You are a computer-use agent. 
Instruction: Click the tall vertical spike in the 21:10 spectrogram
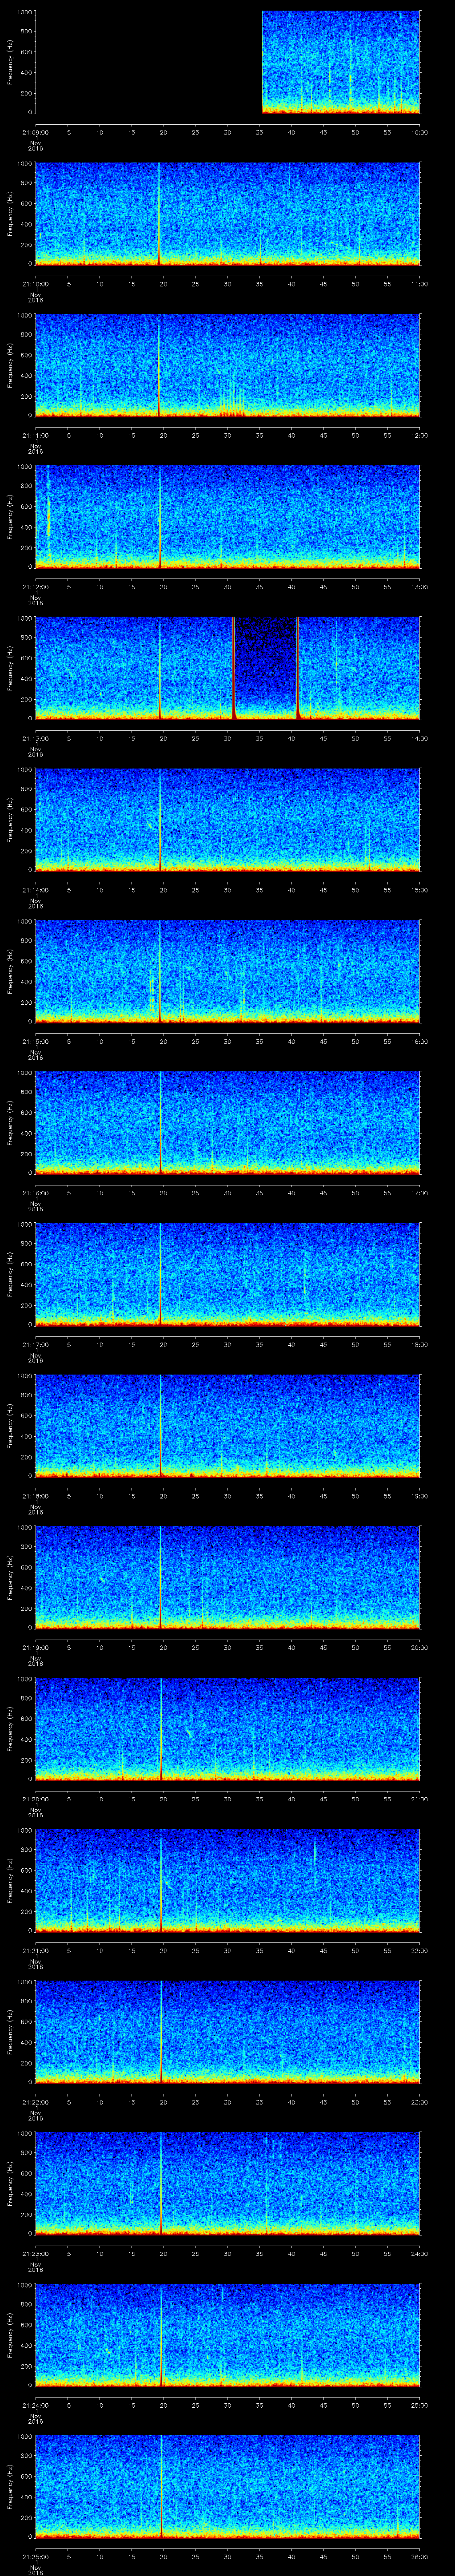click(x=159, y=215)
